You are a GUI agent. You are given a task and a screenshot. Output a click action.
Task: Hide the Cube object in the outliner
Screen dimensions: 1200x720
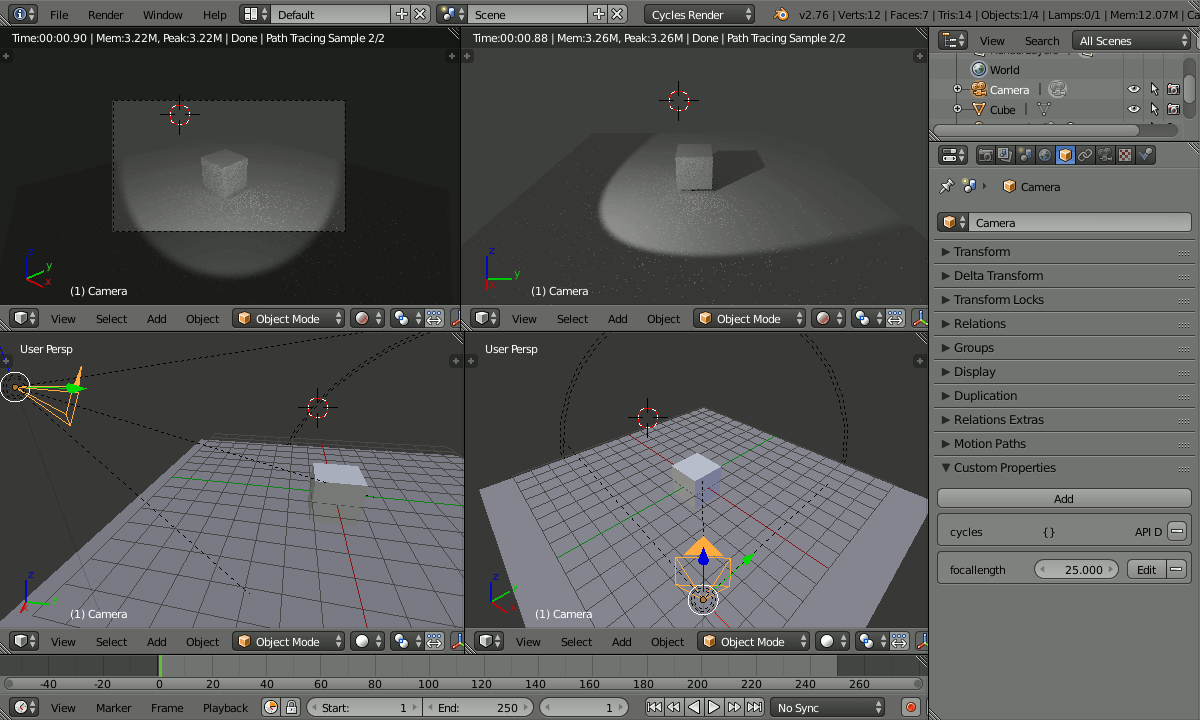point(1133,110)
